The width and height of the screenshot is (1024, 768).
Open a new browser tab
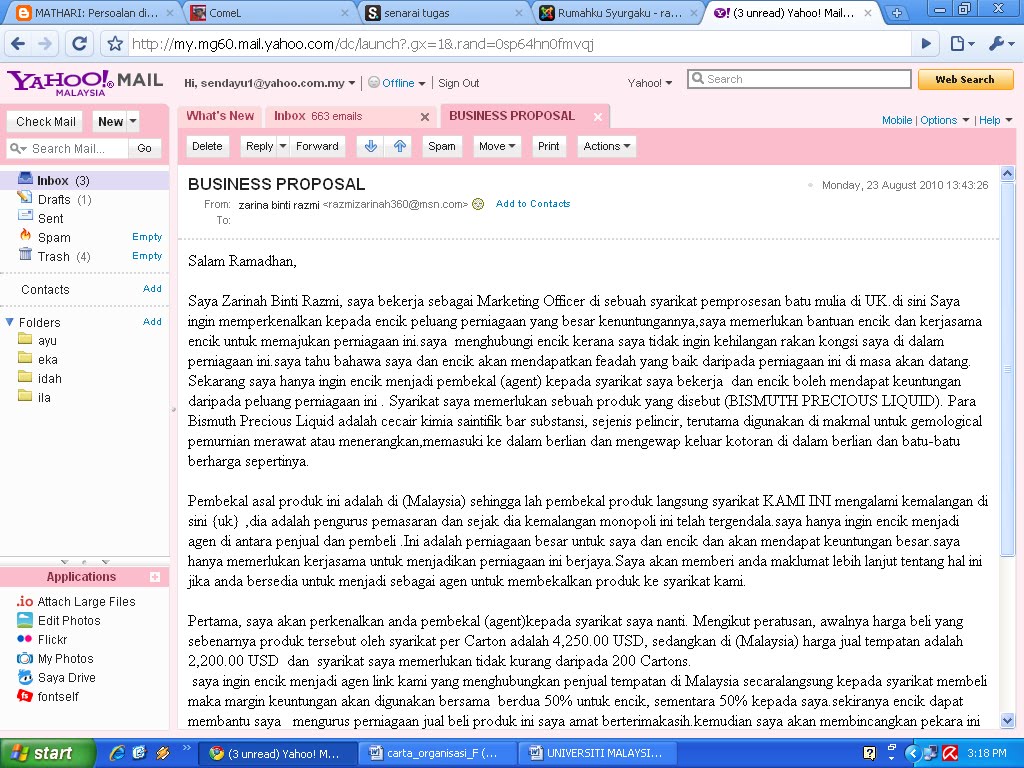coord(897,12)
